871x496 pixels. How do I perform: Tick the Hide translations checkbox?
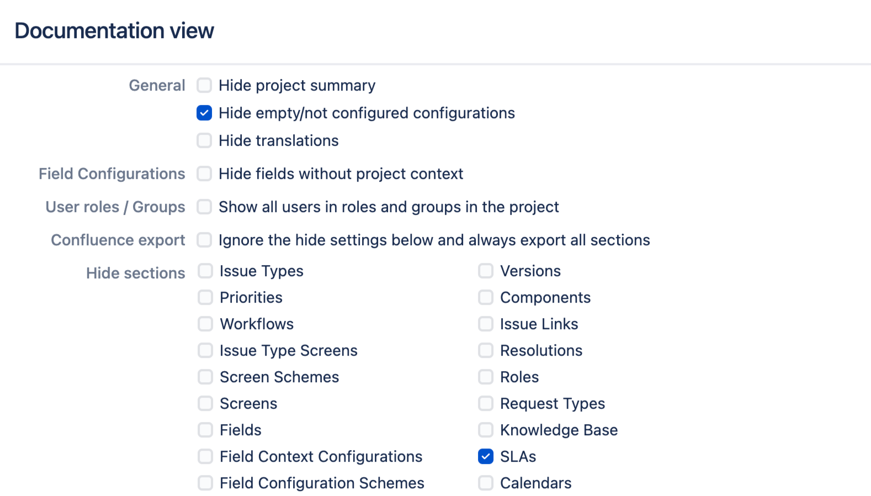click(204, 140)
